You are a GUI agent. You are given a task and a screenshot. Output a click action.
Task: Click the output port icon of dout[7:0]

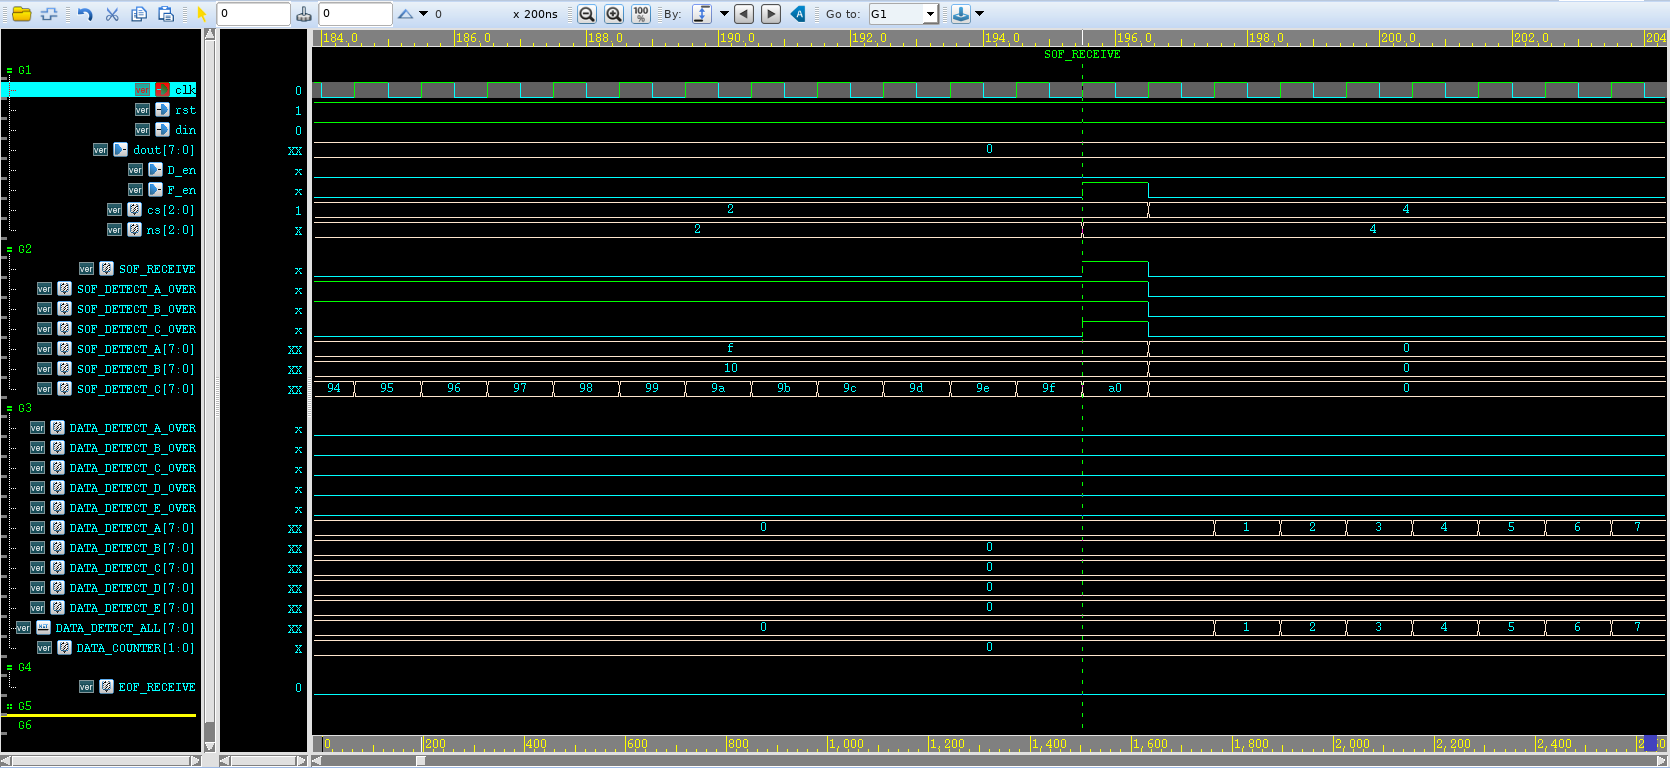121,150
